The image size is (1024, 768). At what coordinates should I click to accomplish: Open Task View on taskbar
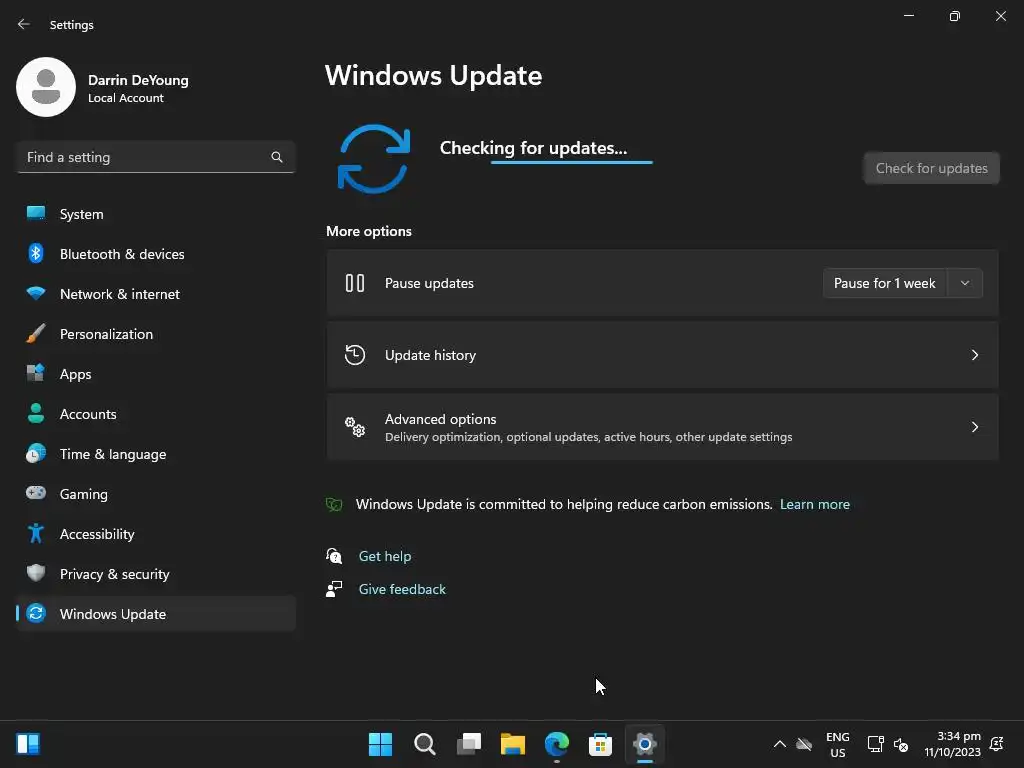(x=469, y=744)
